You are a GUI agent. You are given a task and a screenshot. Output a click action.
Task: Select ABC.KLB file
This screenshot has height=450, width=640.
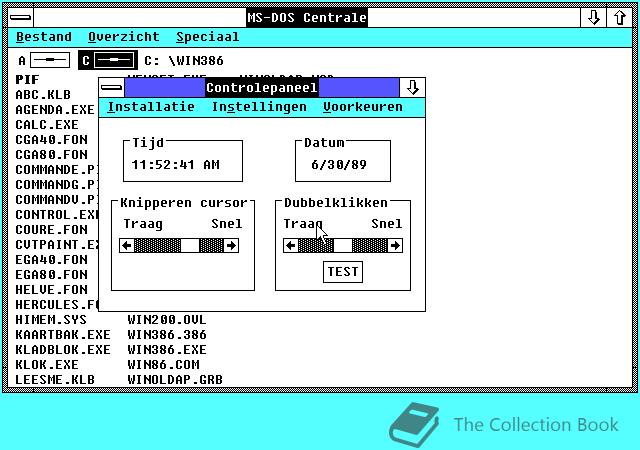coord(43,95)
